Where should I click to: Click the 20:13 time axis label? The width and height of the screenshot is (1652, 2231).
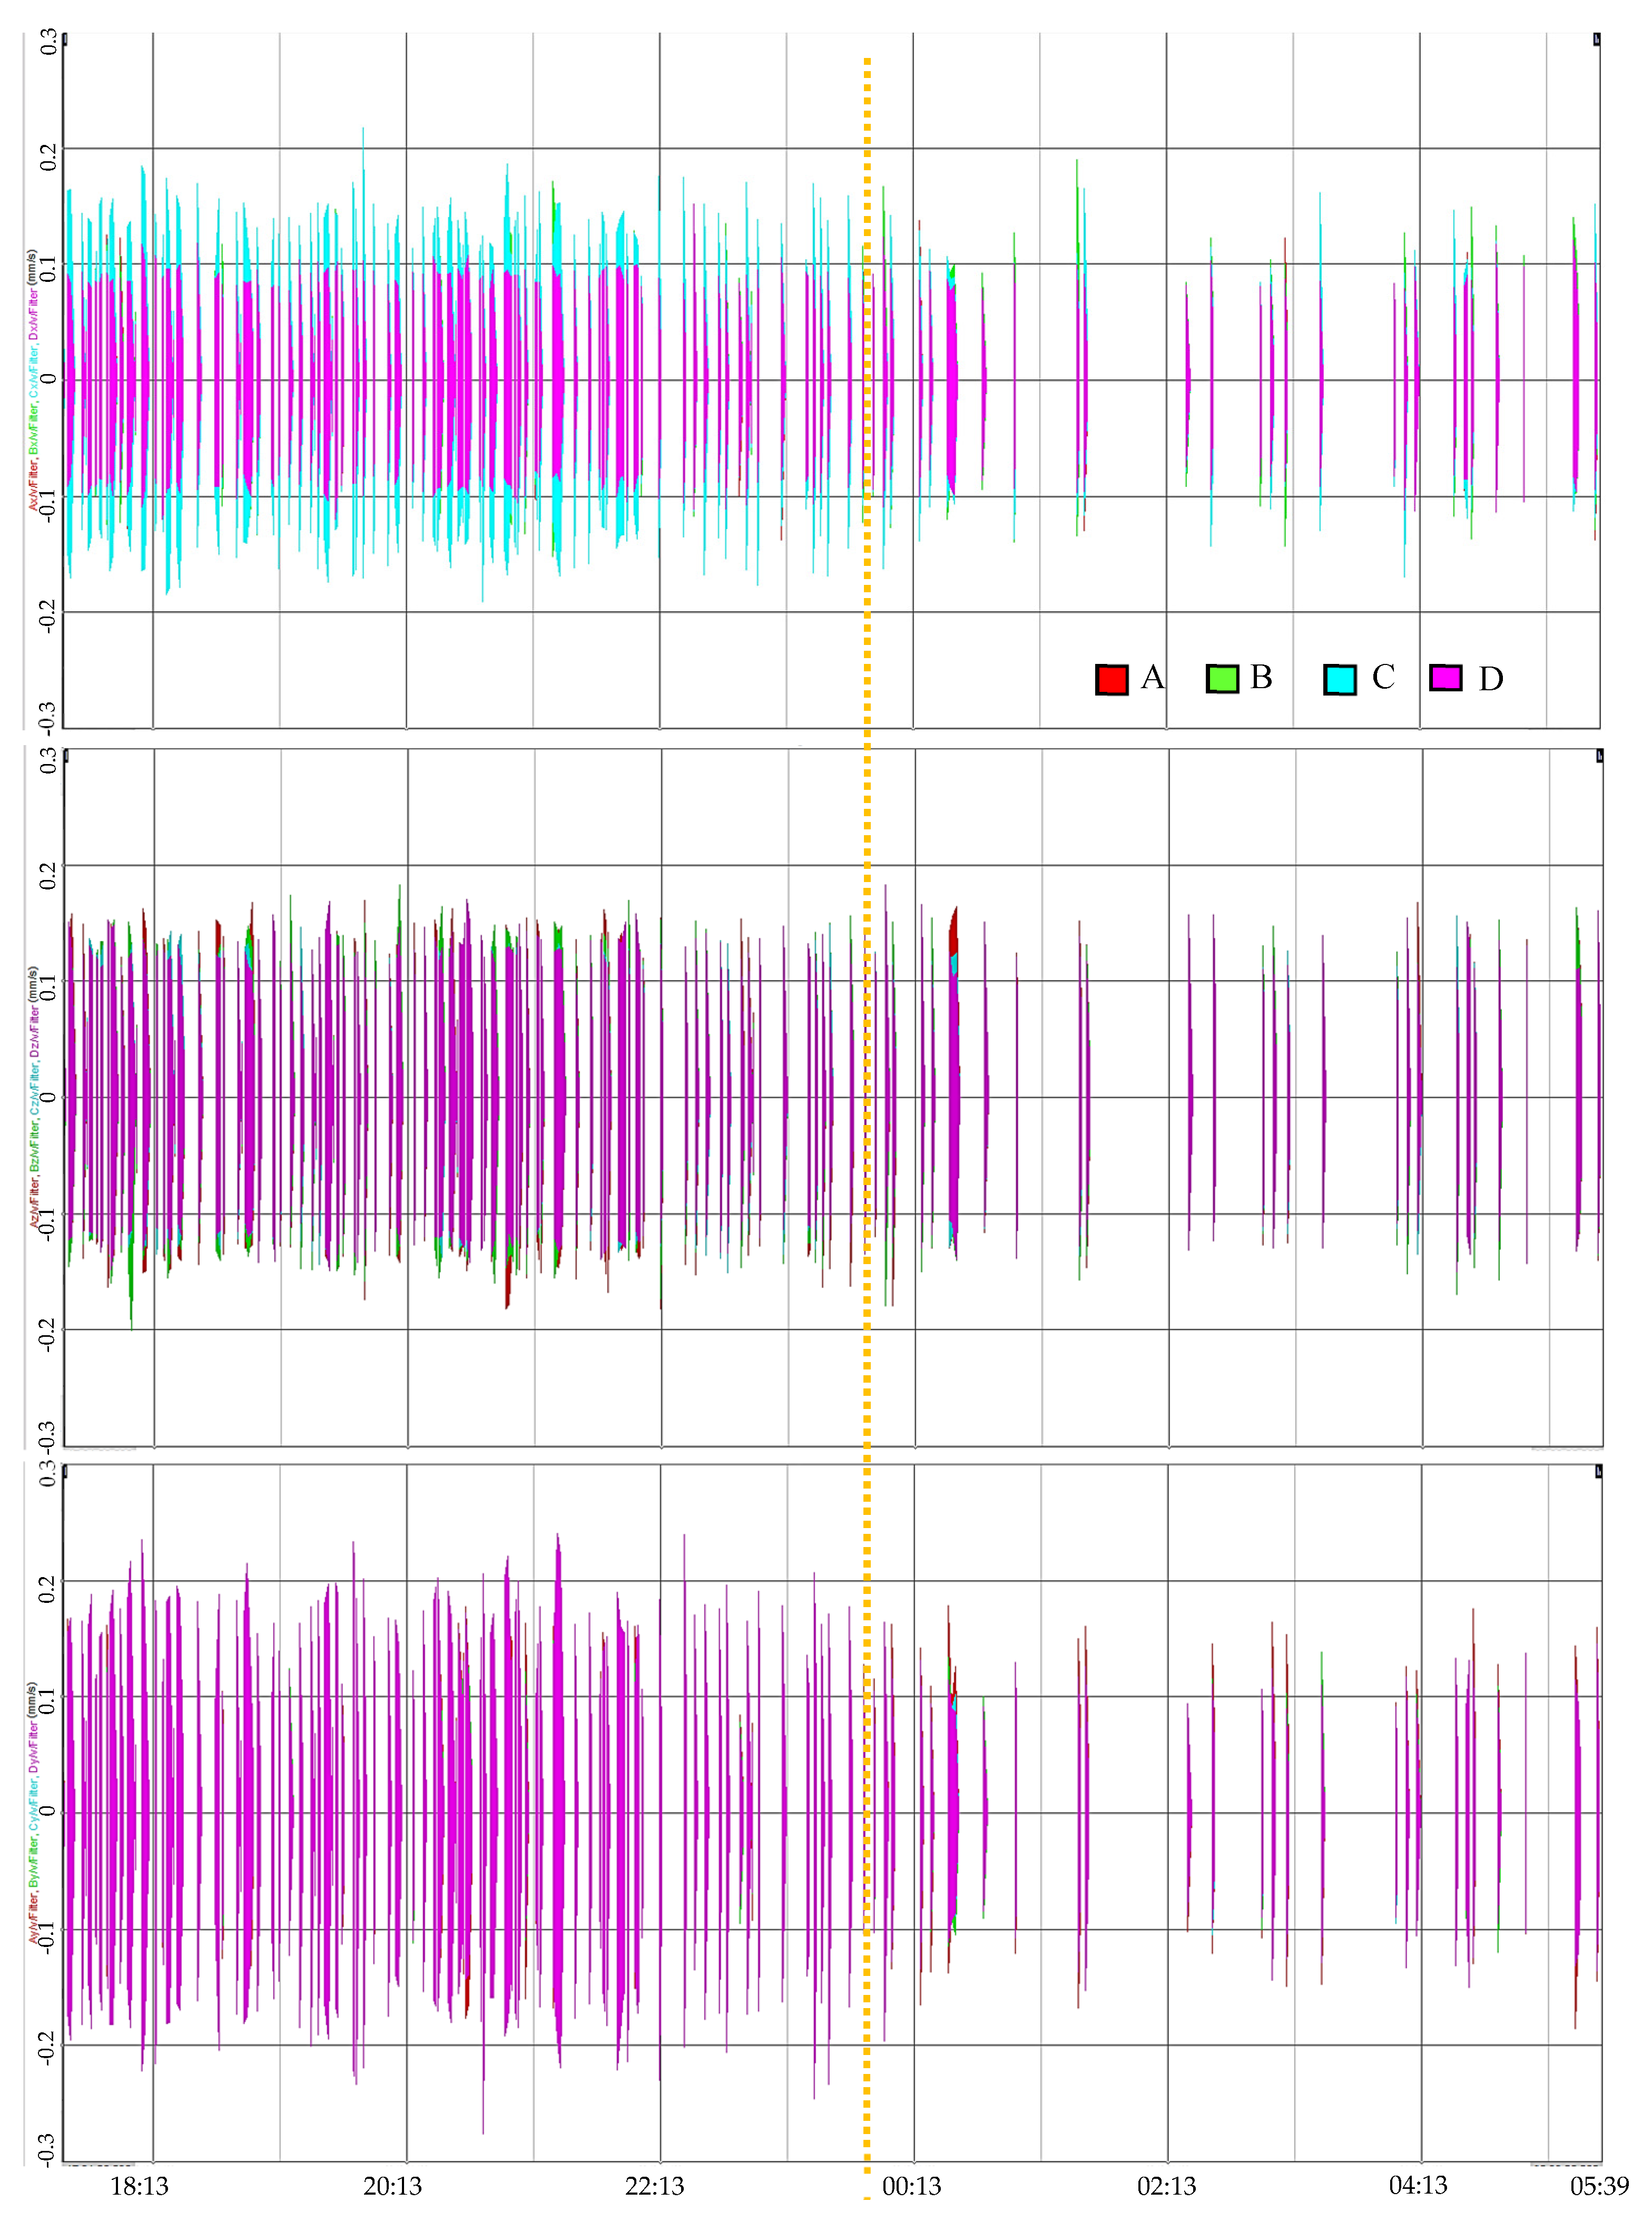(x=392, y=2186)
